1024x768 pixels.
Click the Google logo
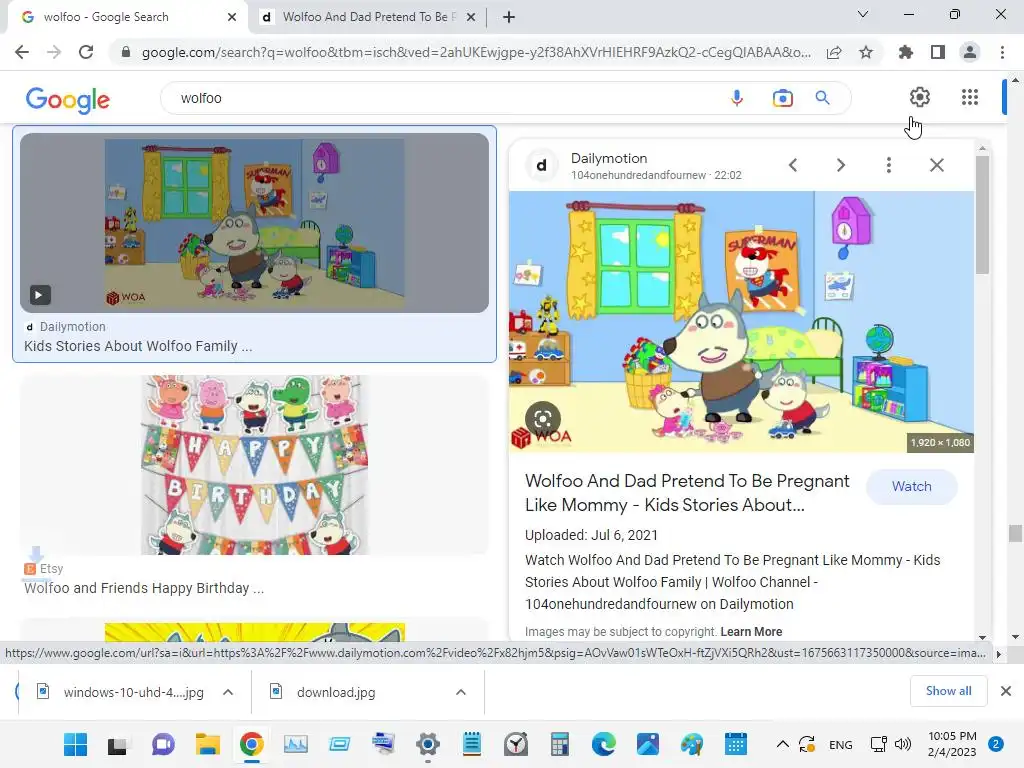click(x=68, y=100)
